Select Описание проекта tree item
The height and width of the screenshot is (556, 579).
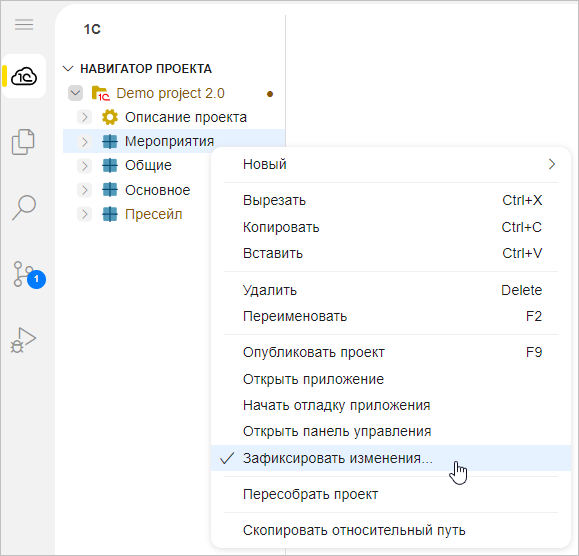point(174,117)
